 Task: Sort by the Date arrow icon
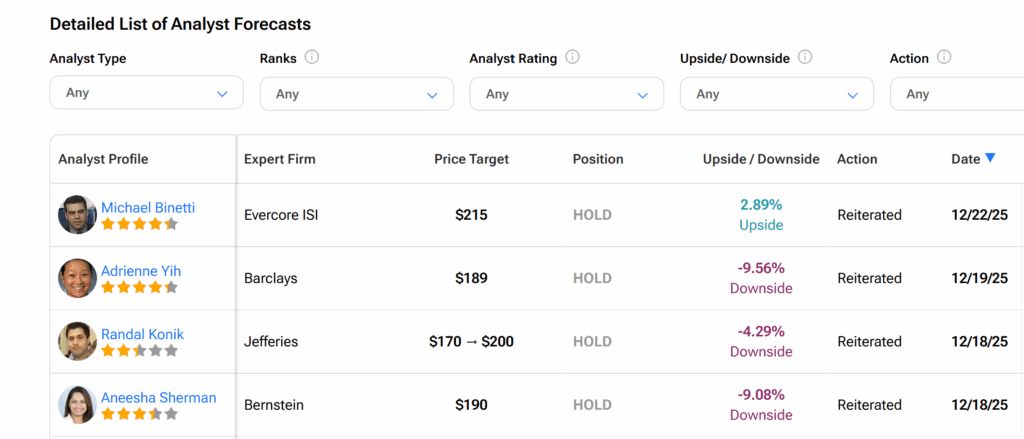[990, 158]
